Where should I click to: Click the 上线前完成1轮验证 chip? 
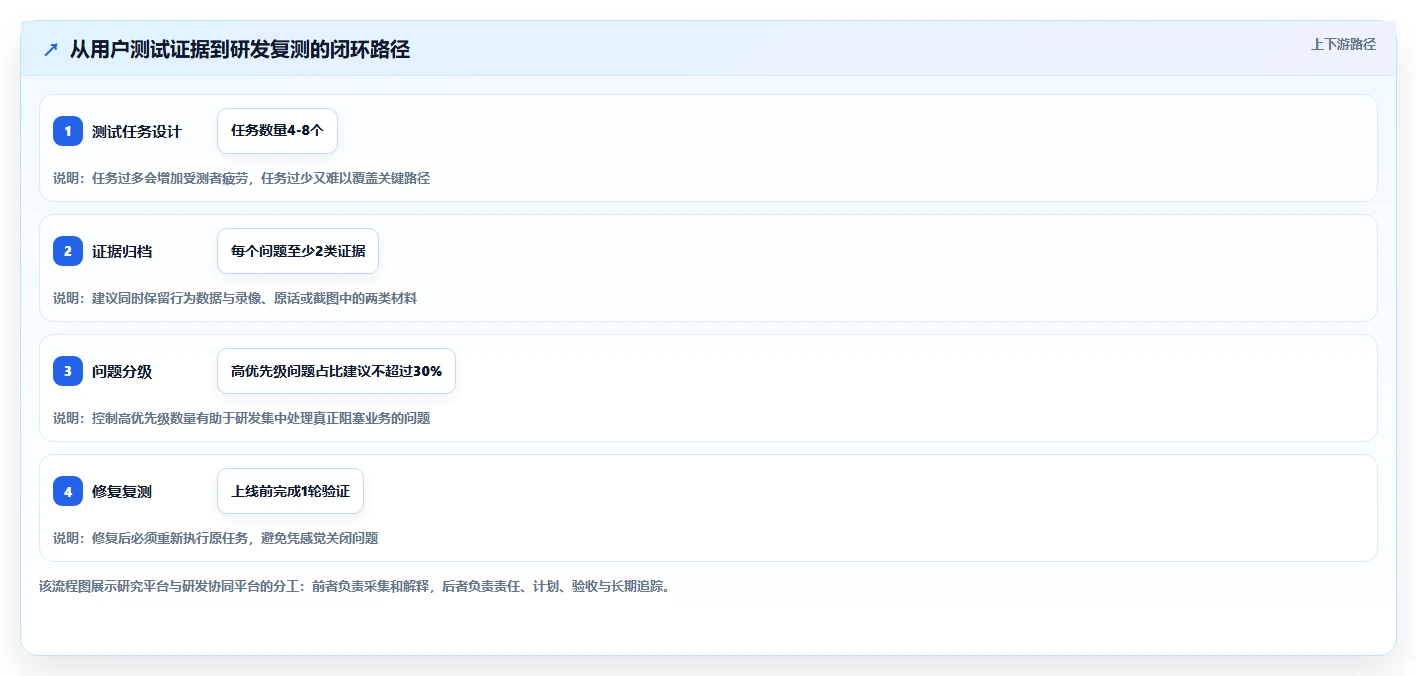coord(290,491)
